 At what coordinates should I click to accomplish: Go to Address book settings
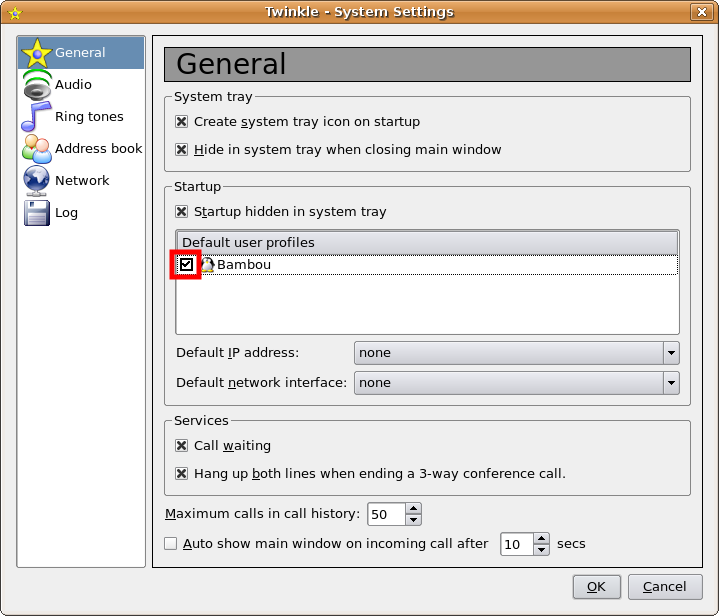[x=99, y=149]
